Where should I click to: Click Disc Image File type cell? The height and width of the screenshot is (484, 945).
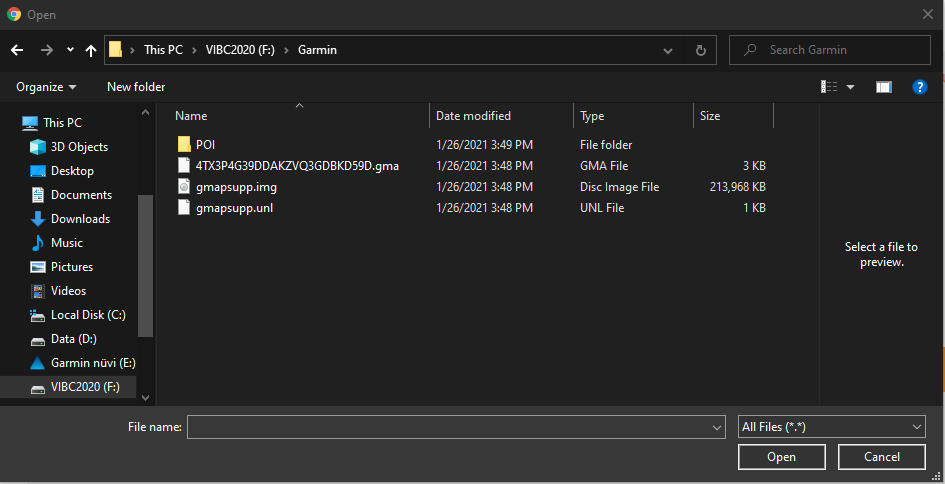click(x=620, y=187)
